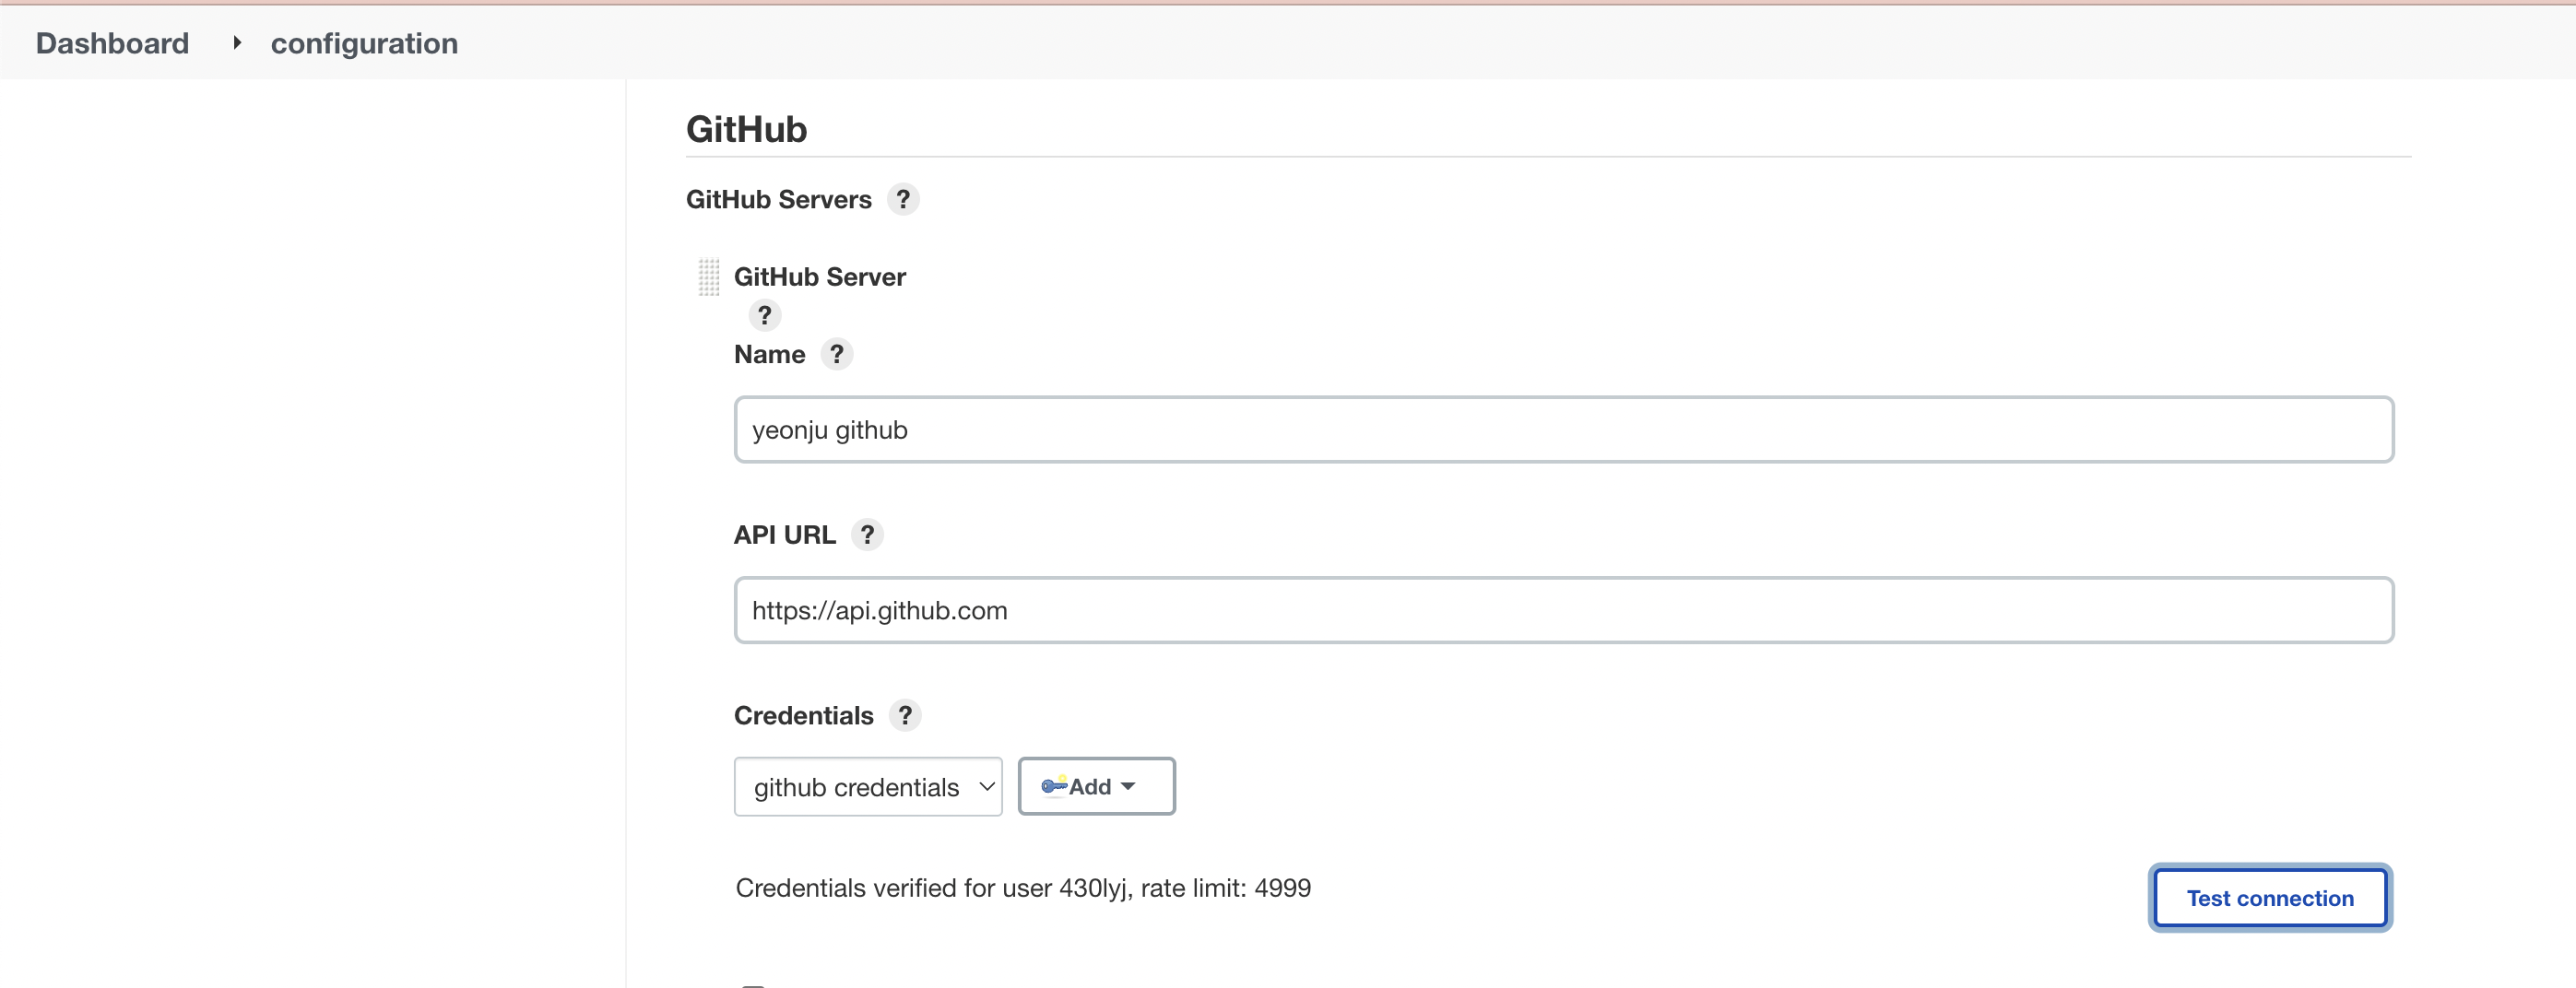Open the github credentials dropdown
Image resolution: width=2576 pixels, height=988 pixels.
(868, 787)
